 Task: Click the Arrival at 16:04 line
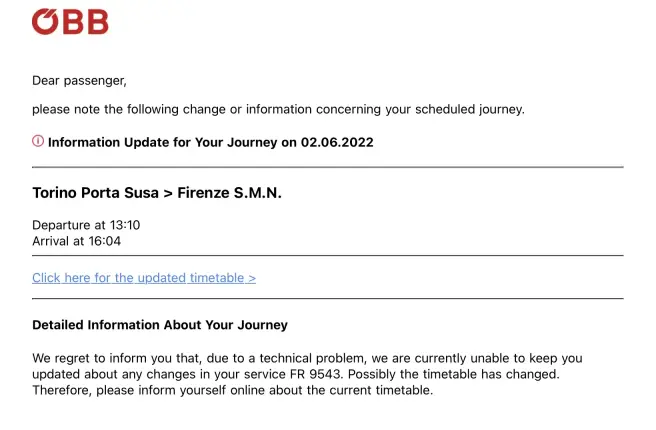point(77,241)
